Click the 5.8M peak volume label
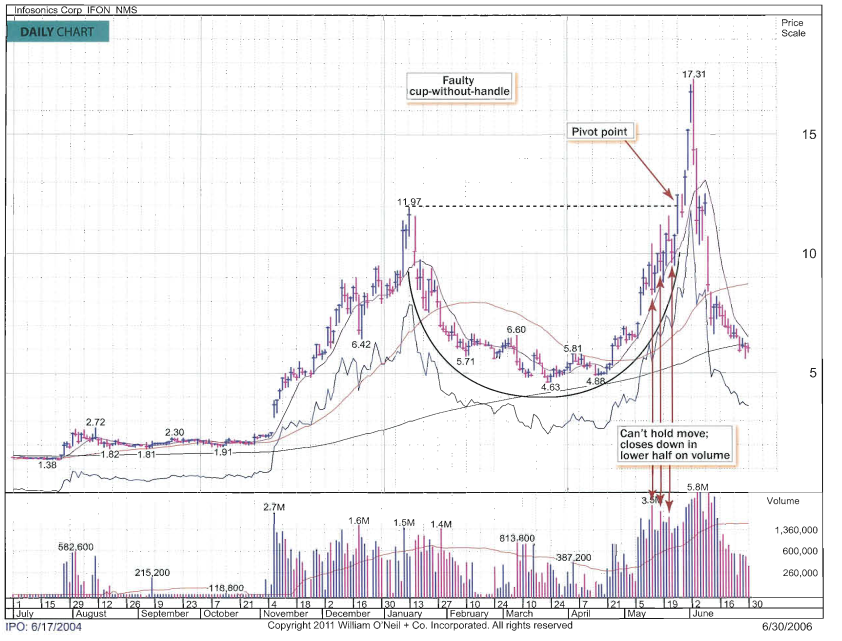 pyautogui.click(x=697, y=487)
